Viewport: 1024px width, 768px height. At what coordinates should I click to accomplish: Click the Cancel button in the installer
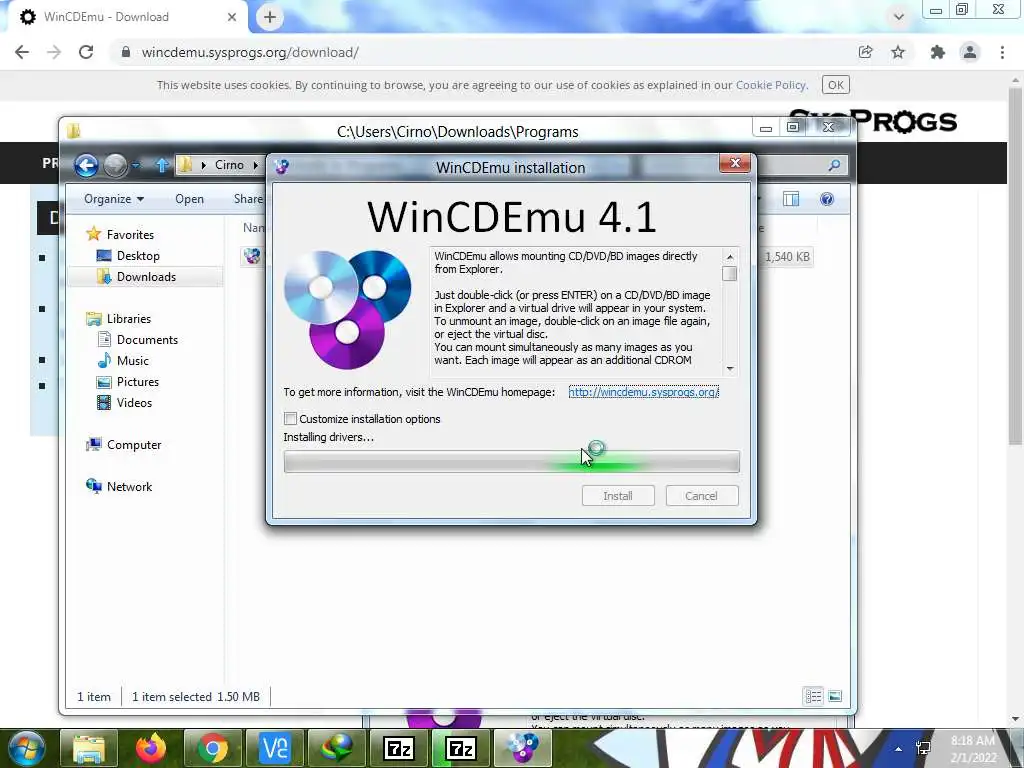pos(702,496)
